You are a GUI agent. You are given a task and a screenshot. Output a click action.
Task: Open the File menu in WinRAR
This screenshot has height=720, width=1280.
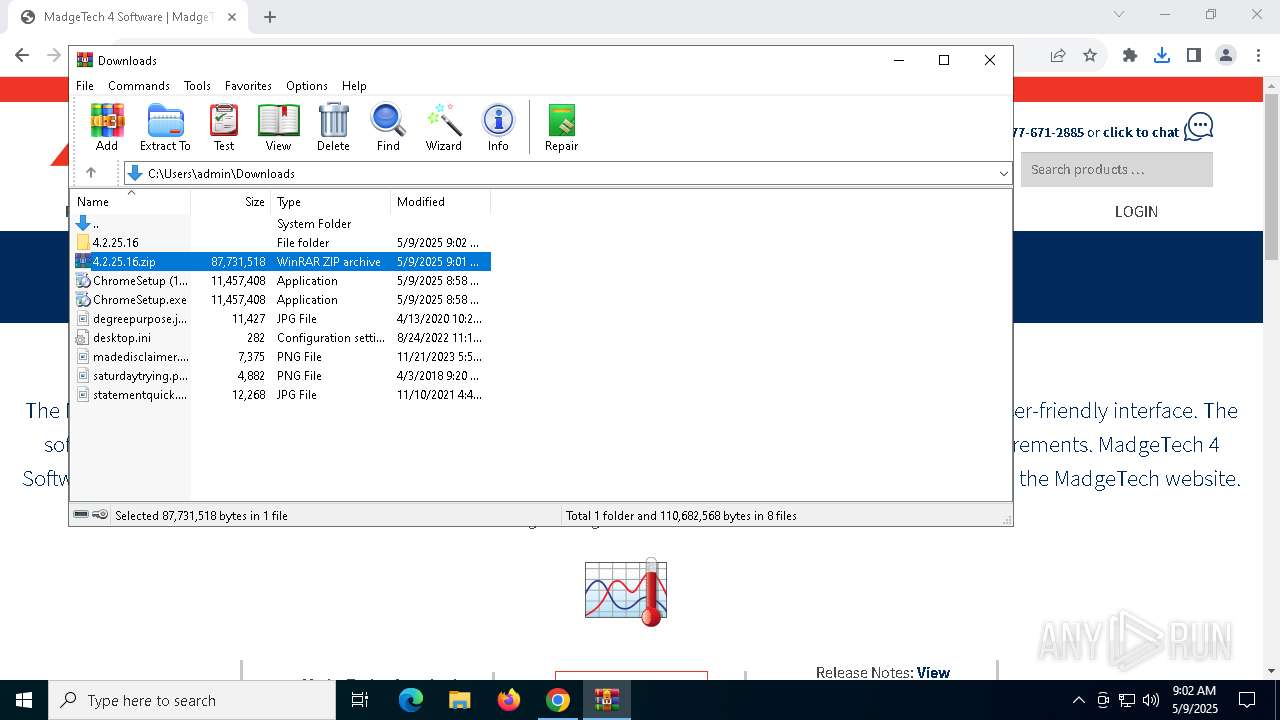tap(85, 86)
